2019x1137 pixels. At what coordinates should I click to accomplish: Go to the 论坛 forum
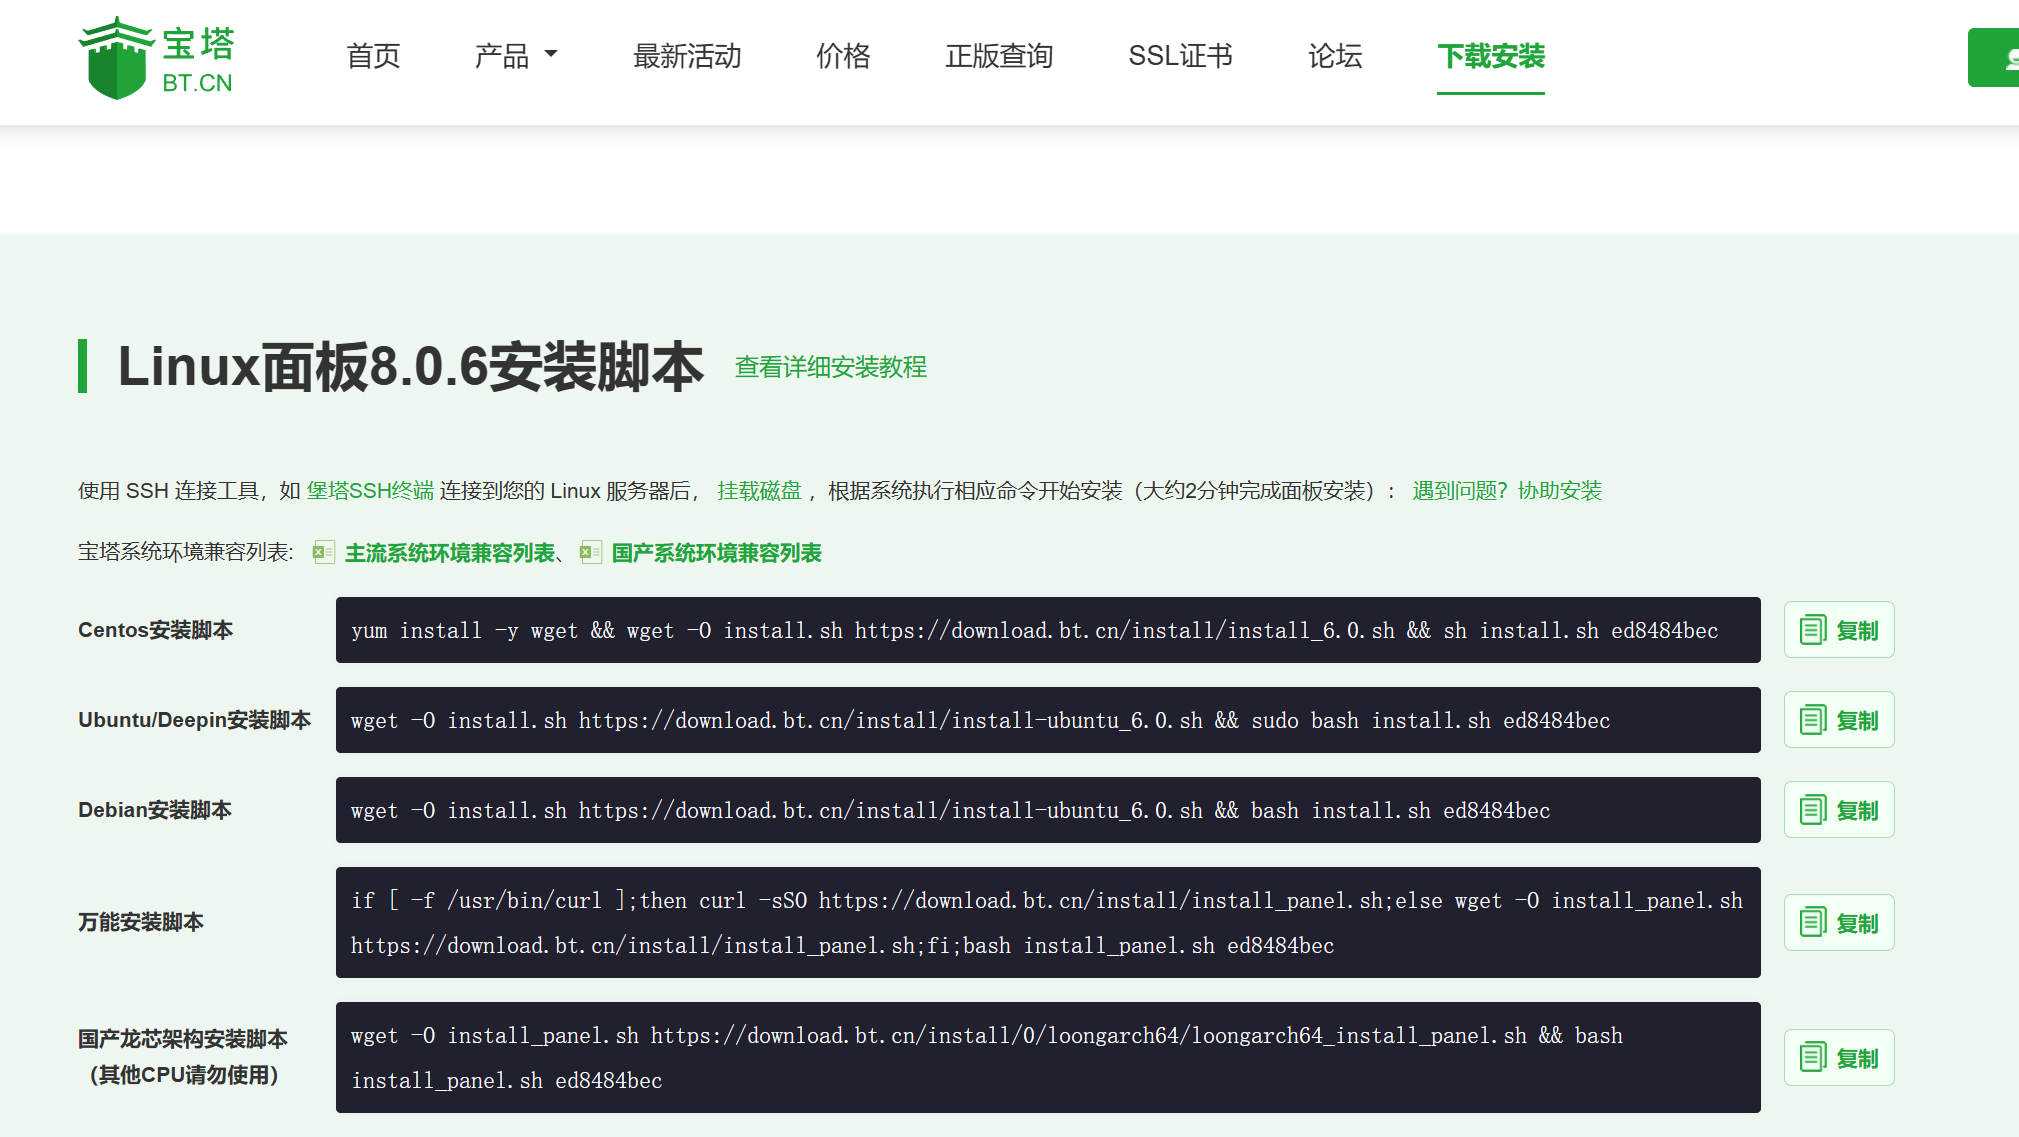(x=1335, y=56)
